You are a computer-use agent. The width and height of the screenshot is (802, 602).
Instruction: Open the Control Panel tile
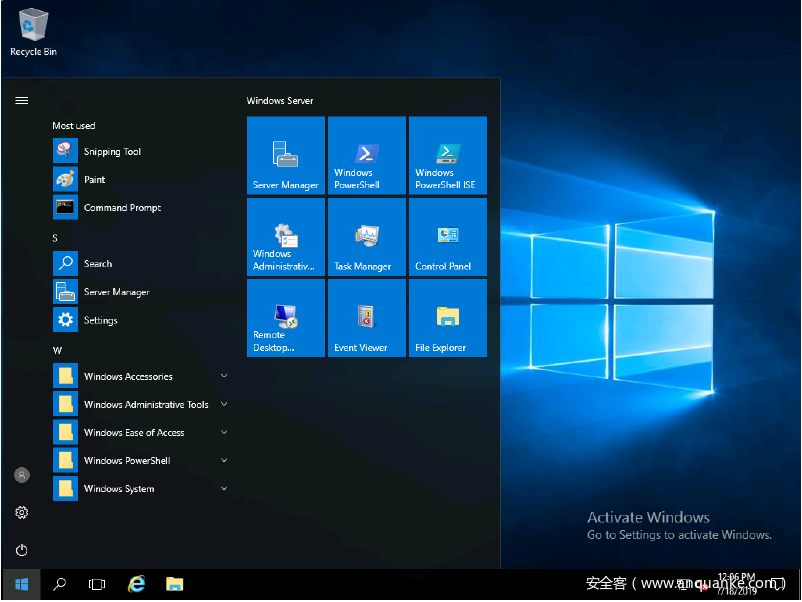[448, 237]
